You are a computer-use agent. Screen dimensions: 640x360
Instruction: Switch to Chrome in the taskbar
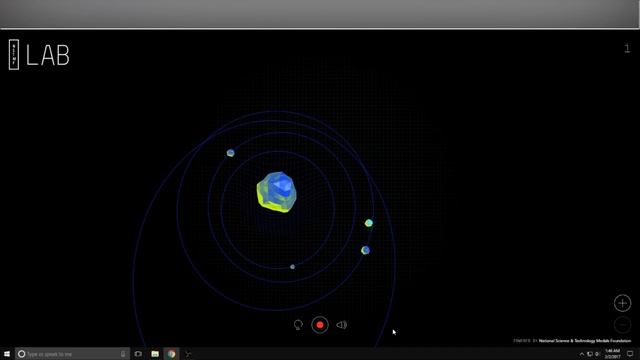pos(171,354)
